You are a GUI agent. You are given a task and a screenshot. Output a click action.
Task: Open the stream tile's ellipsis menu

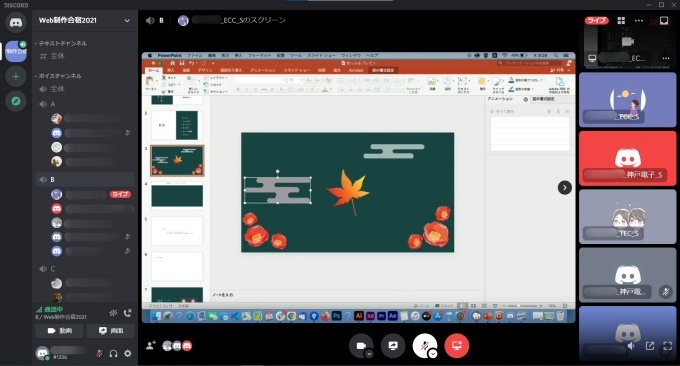tap(666, 58)
